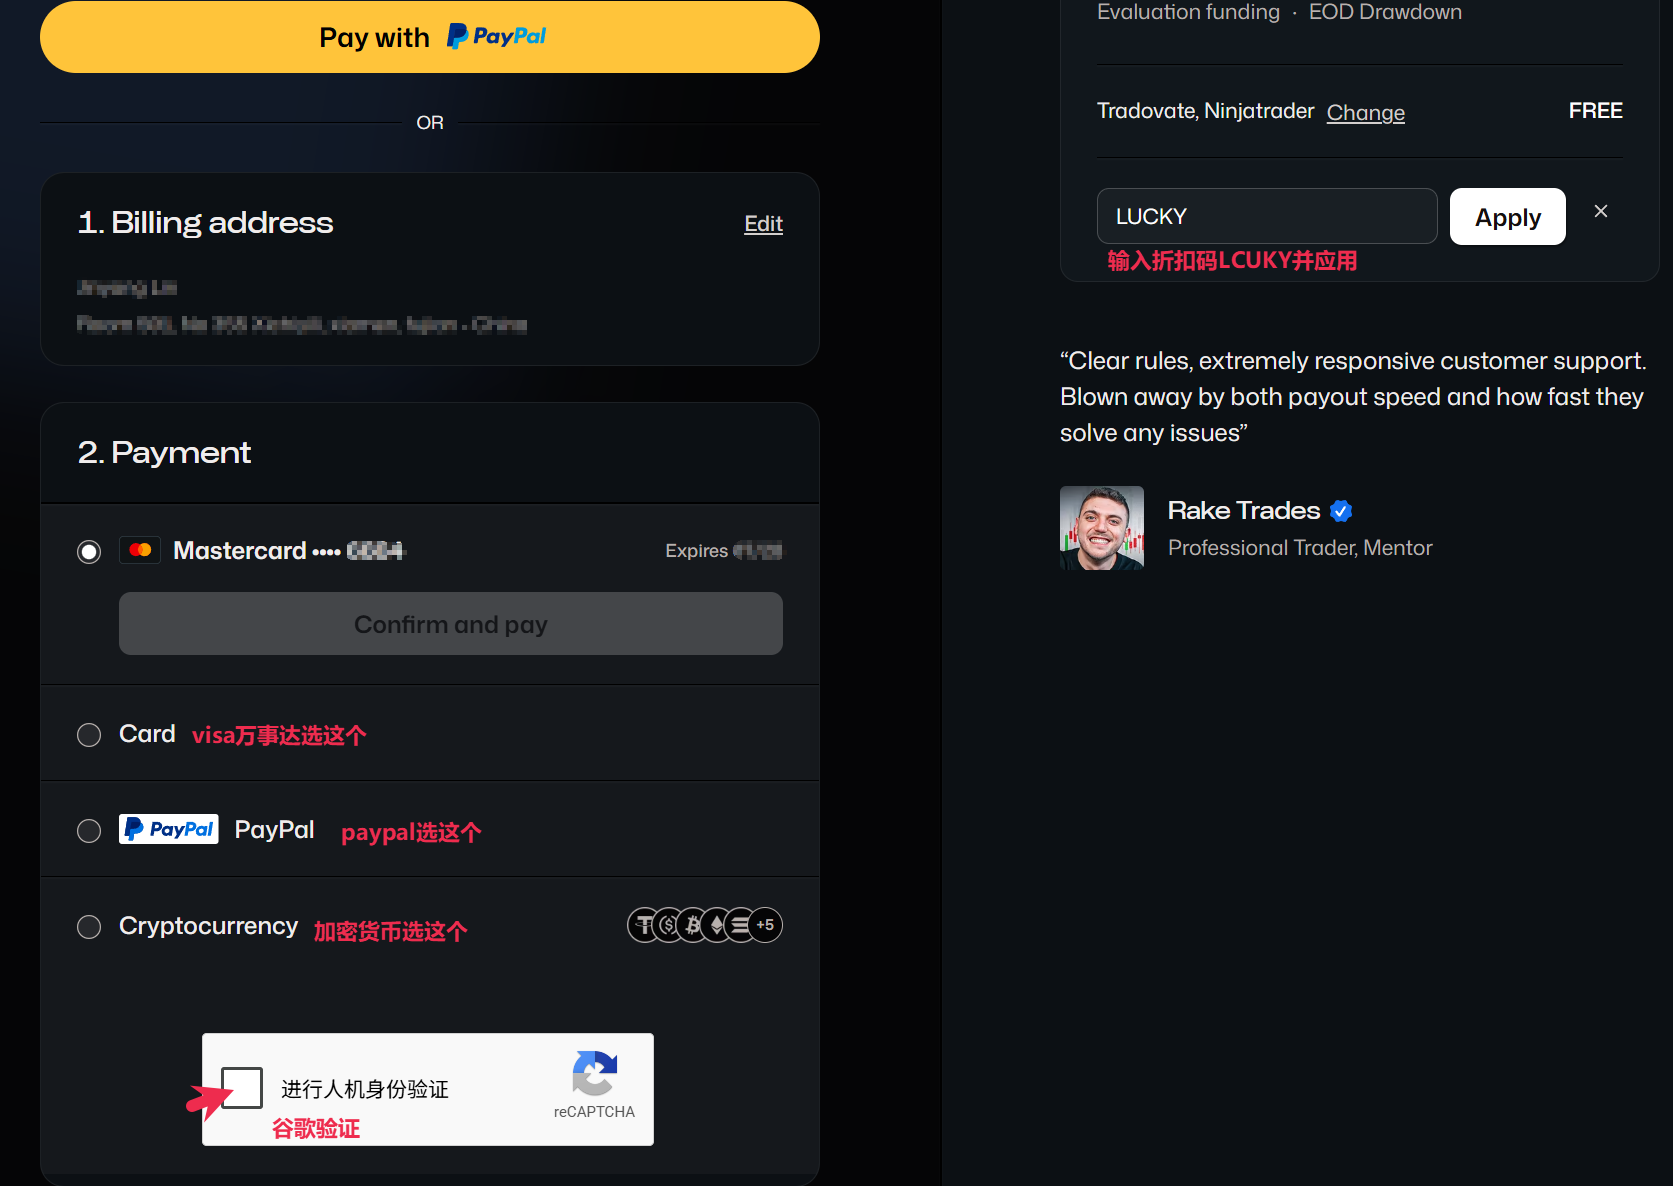Click the Rake Trades name
Image resolution: width=1673 pixels, height=1186 pixels.
(x=1244, y=511)
